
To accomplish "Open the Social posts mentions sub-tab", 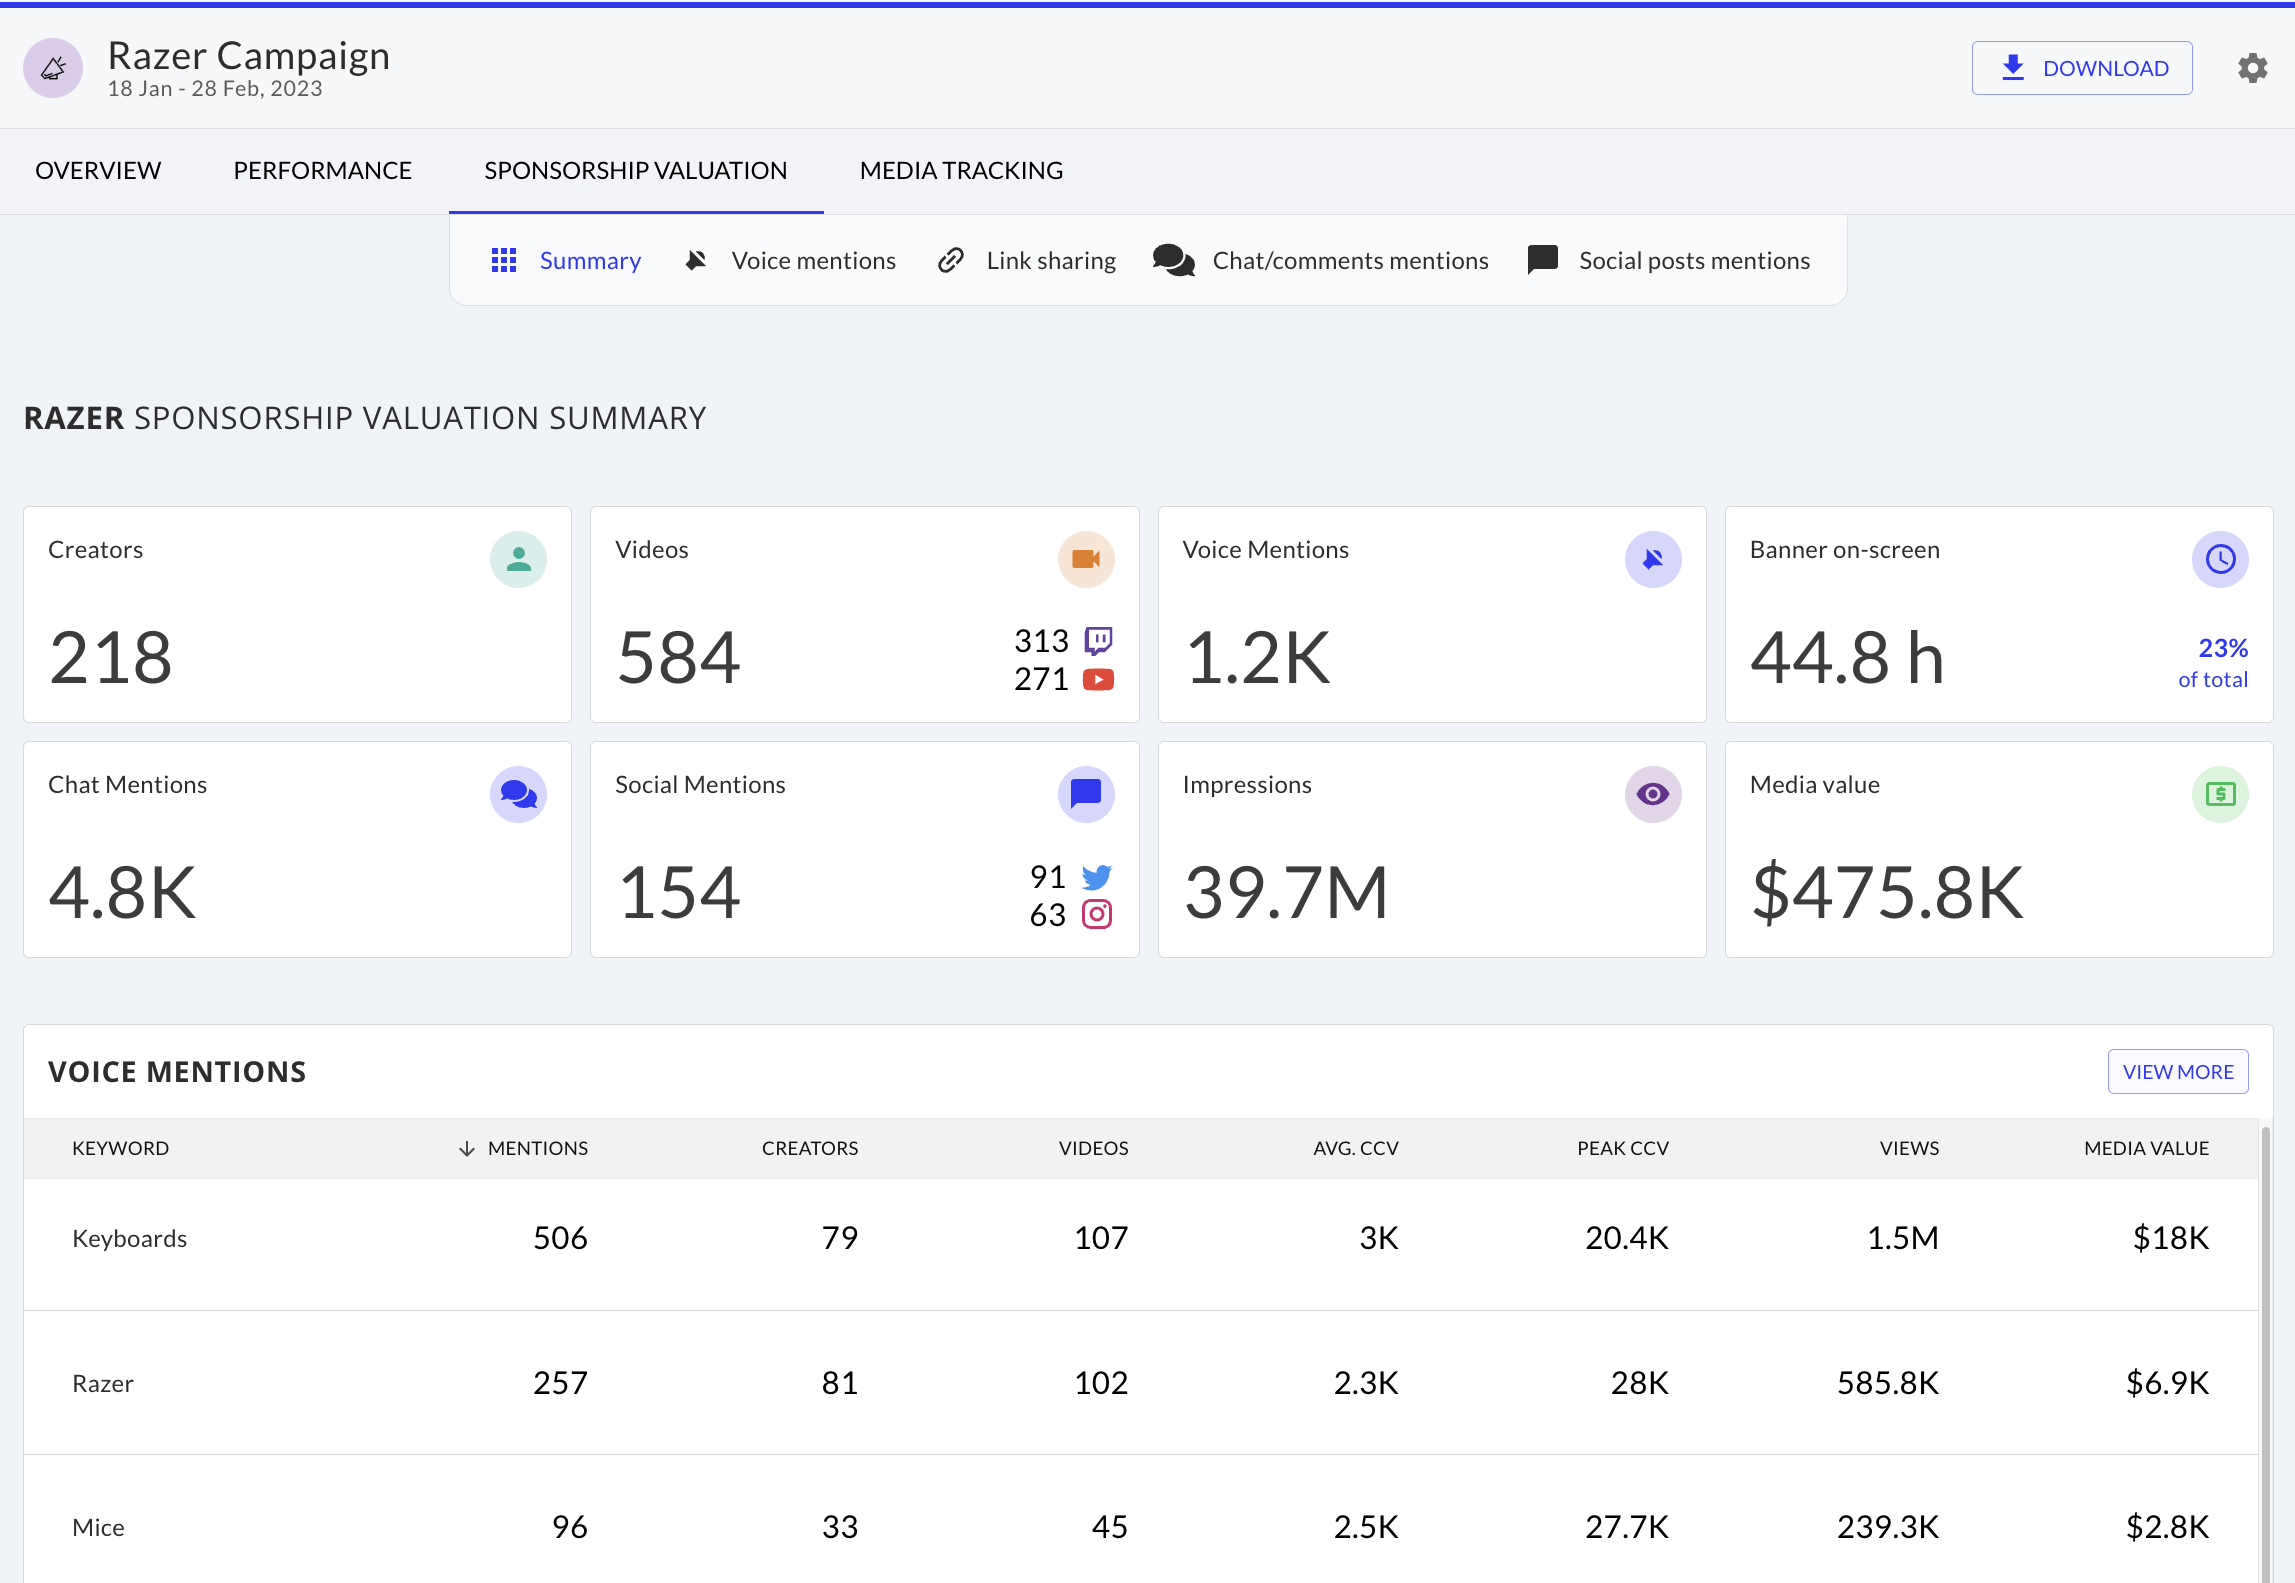I will click(x=1669, y=261).
